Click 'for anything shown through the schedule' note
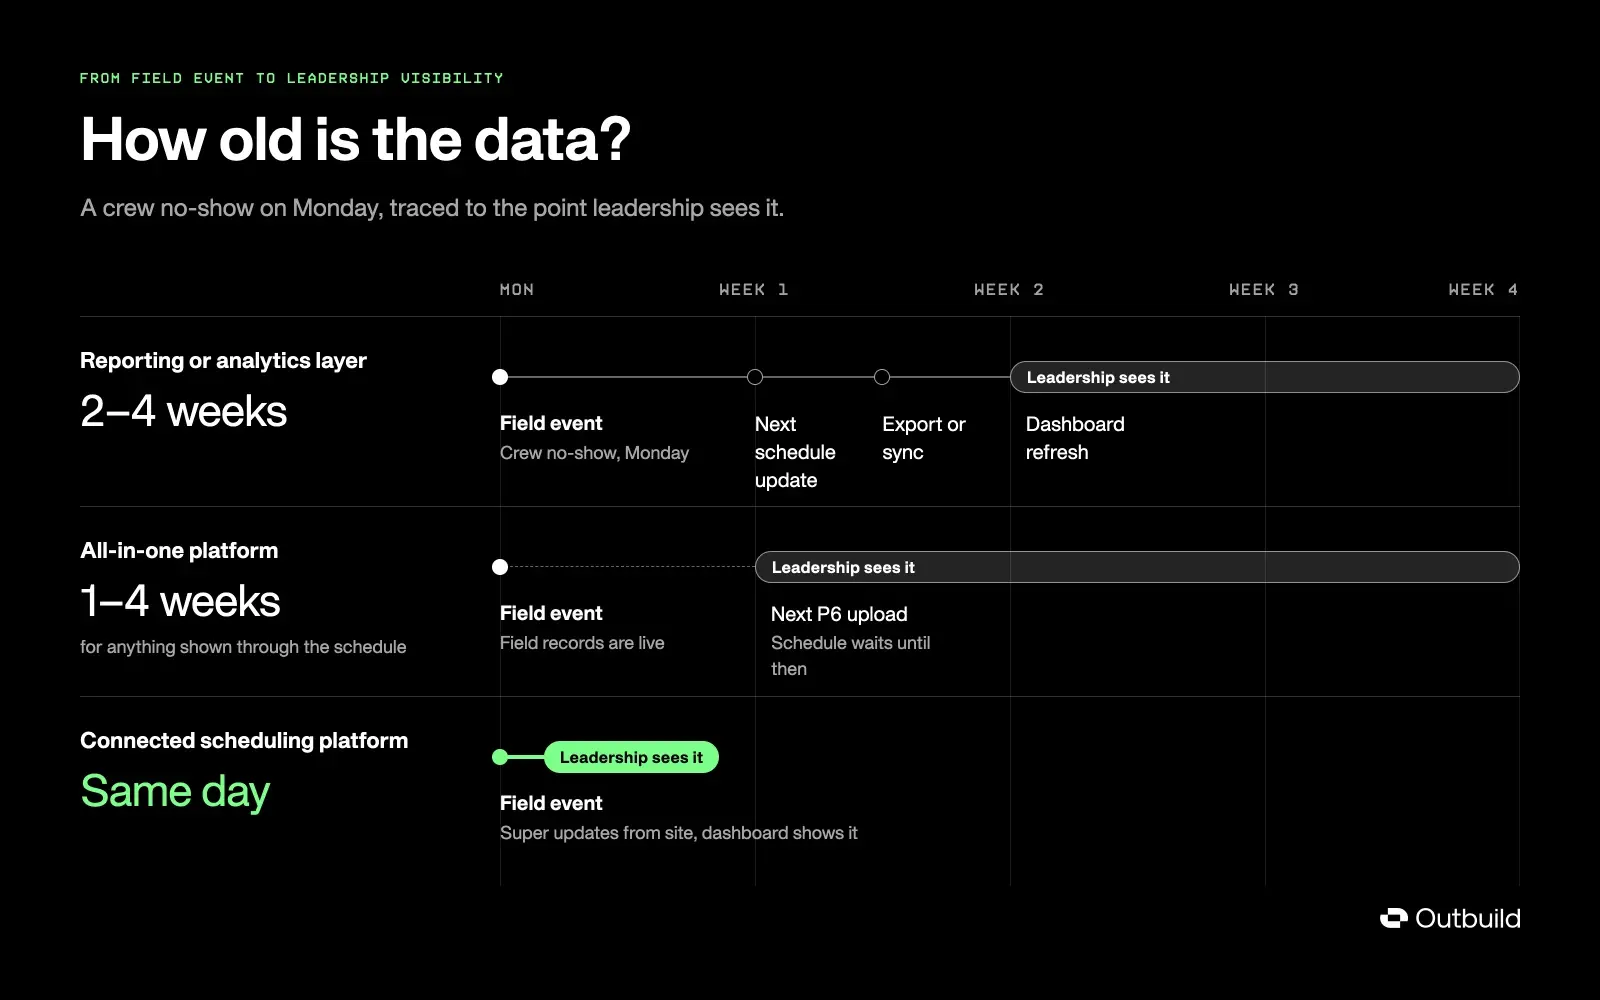 (243, 647)
